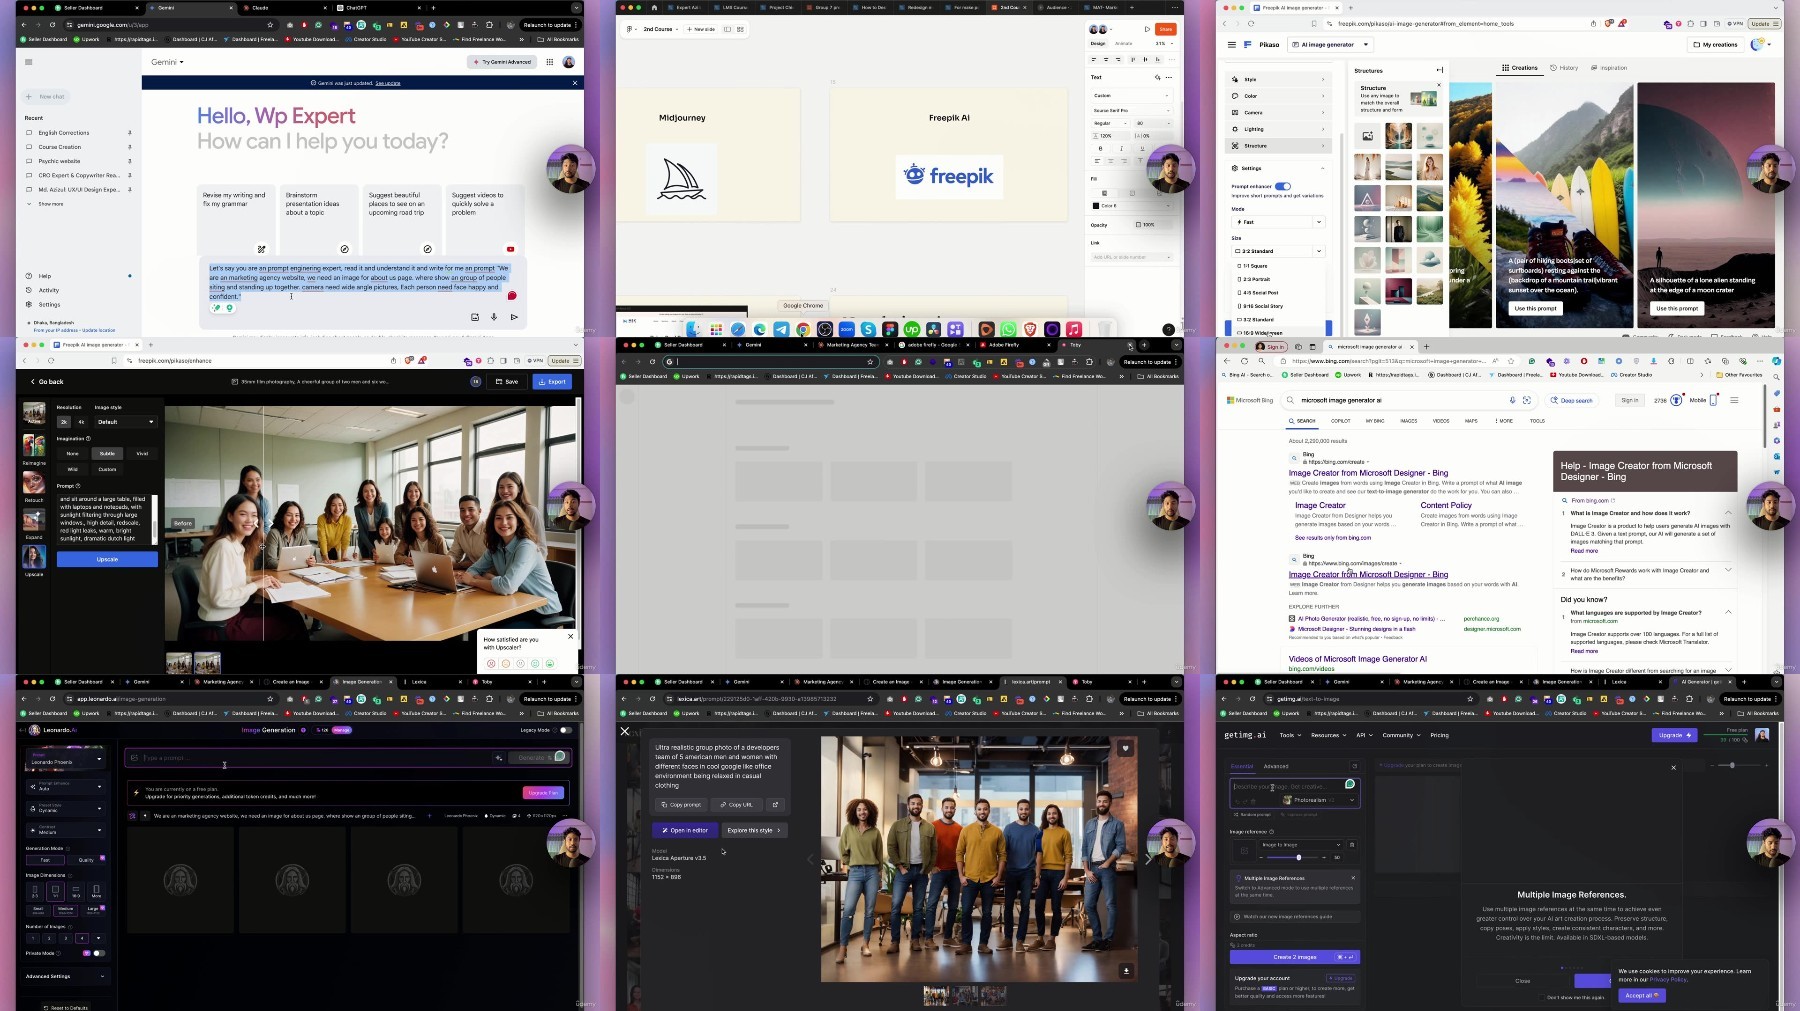The width and height of the screenshot is (1800, 1011).
Task: Click the reset icon beside getimg Advanced tab
Action: [x=1355, y=766]
